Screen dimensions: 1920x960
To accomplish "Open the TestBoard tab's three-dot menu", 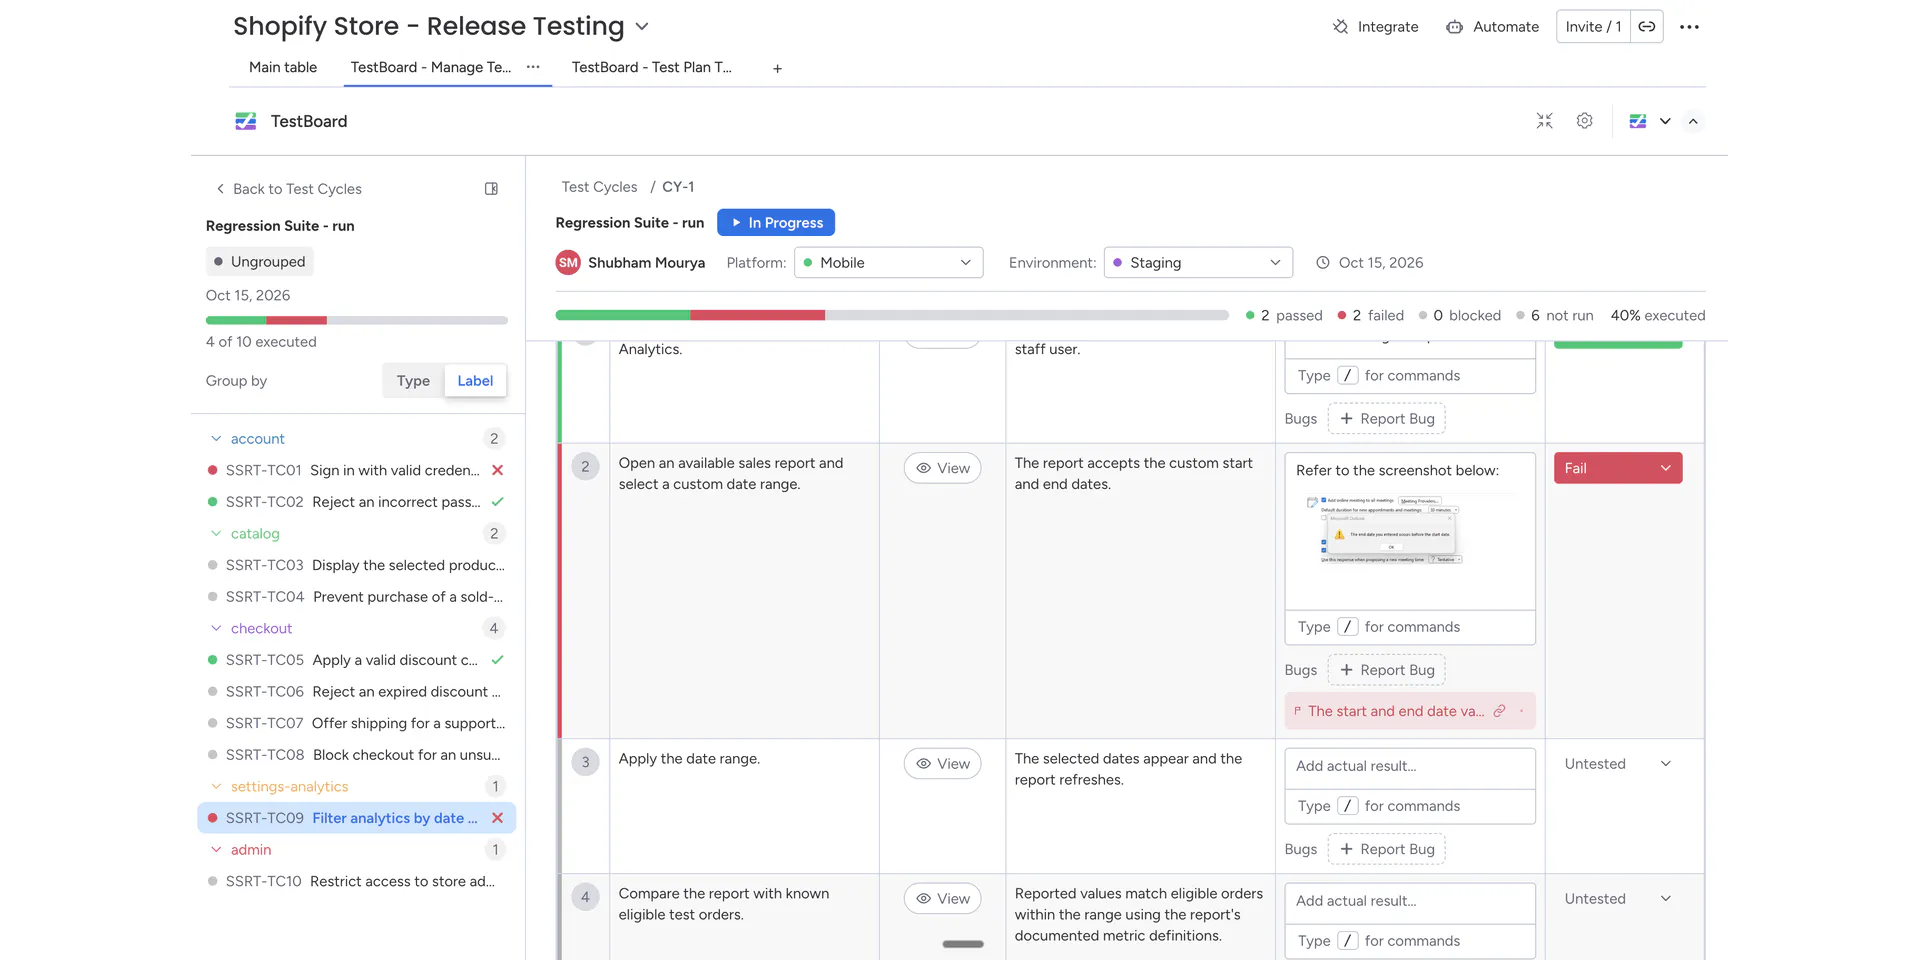I will pyautogui.click(x=533, y=67).
